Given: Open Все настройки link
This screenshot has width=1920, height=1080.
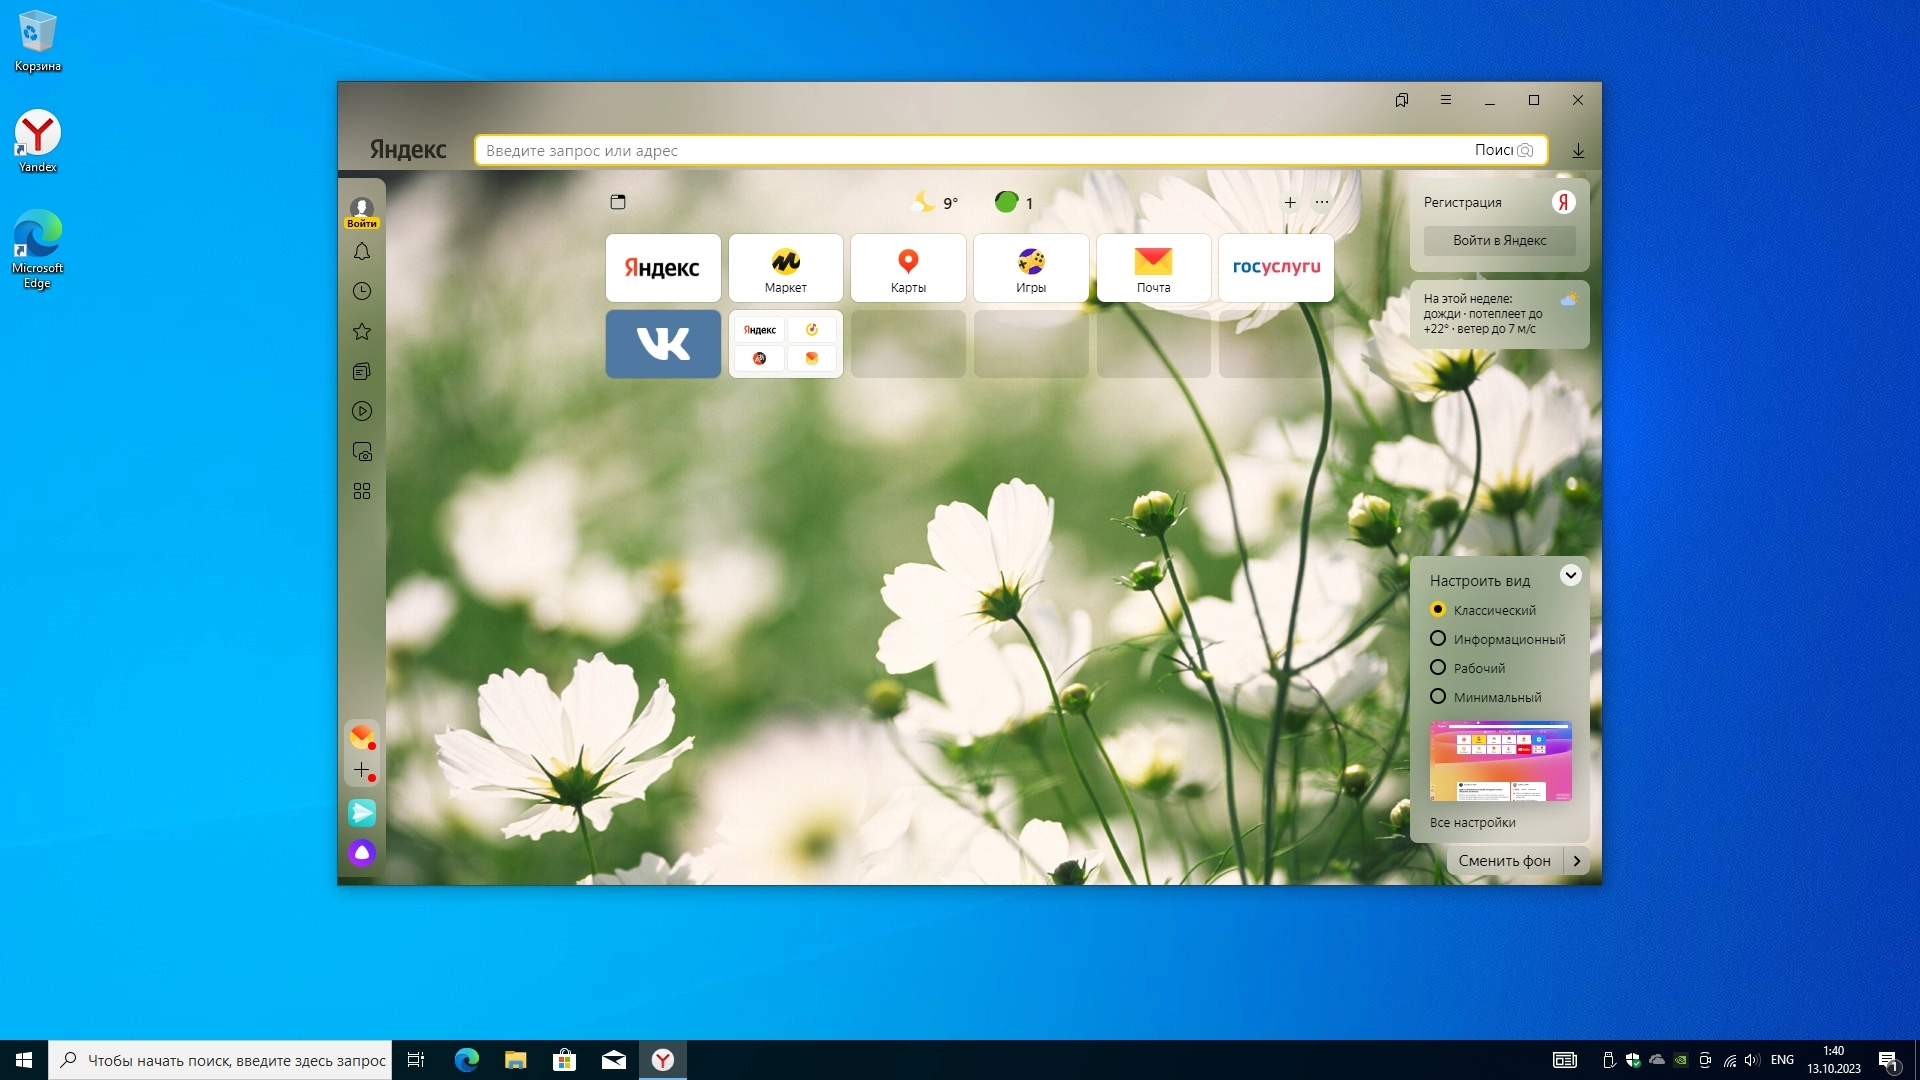Looking at the screenshot, I should click(x=1472, y=823).
